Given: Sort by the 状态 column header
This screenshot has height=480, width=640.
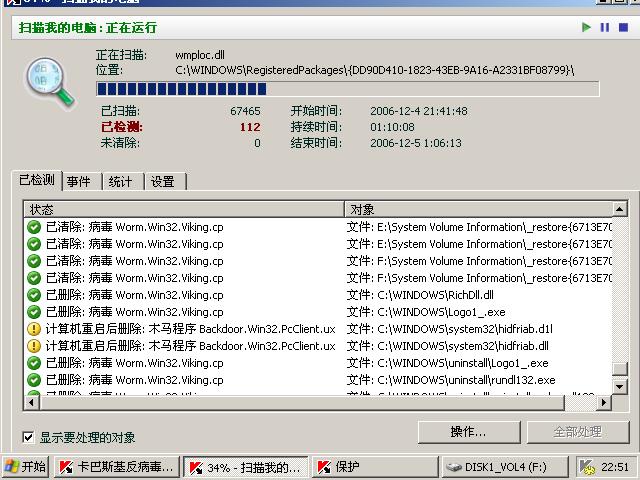Looking at the screenshot, I should pos(184,209).
